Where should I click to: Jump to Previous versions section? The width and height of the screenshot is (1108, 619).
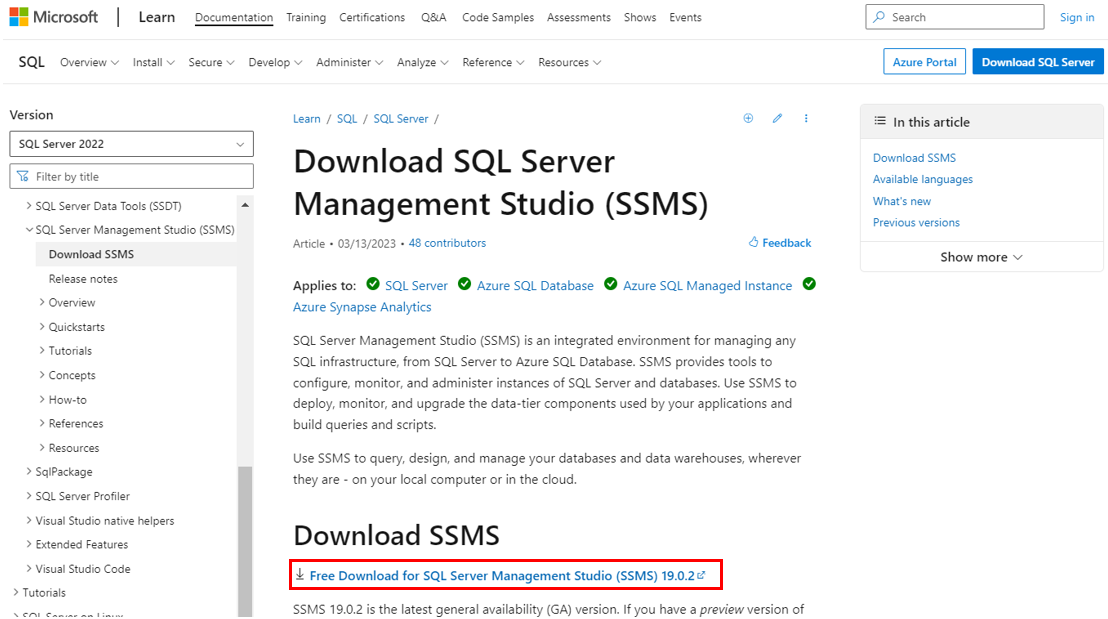(x=916, y=223)
